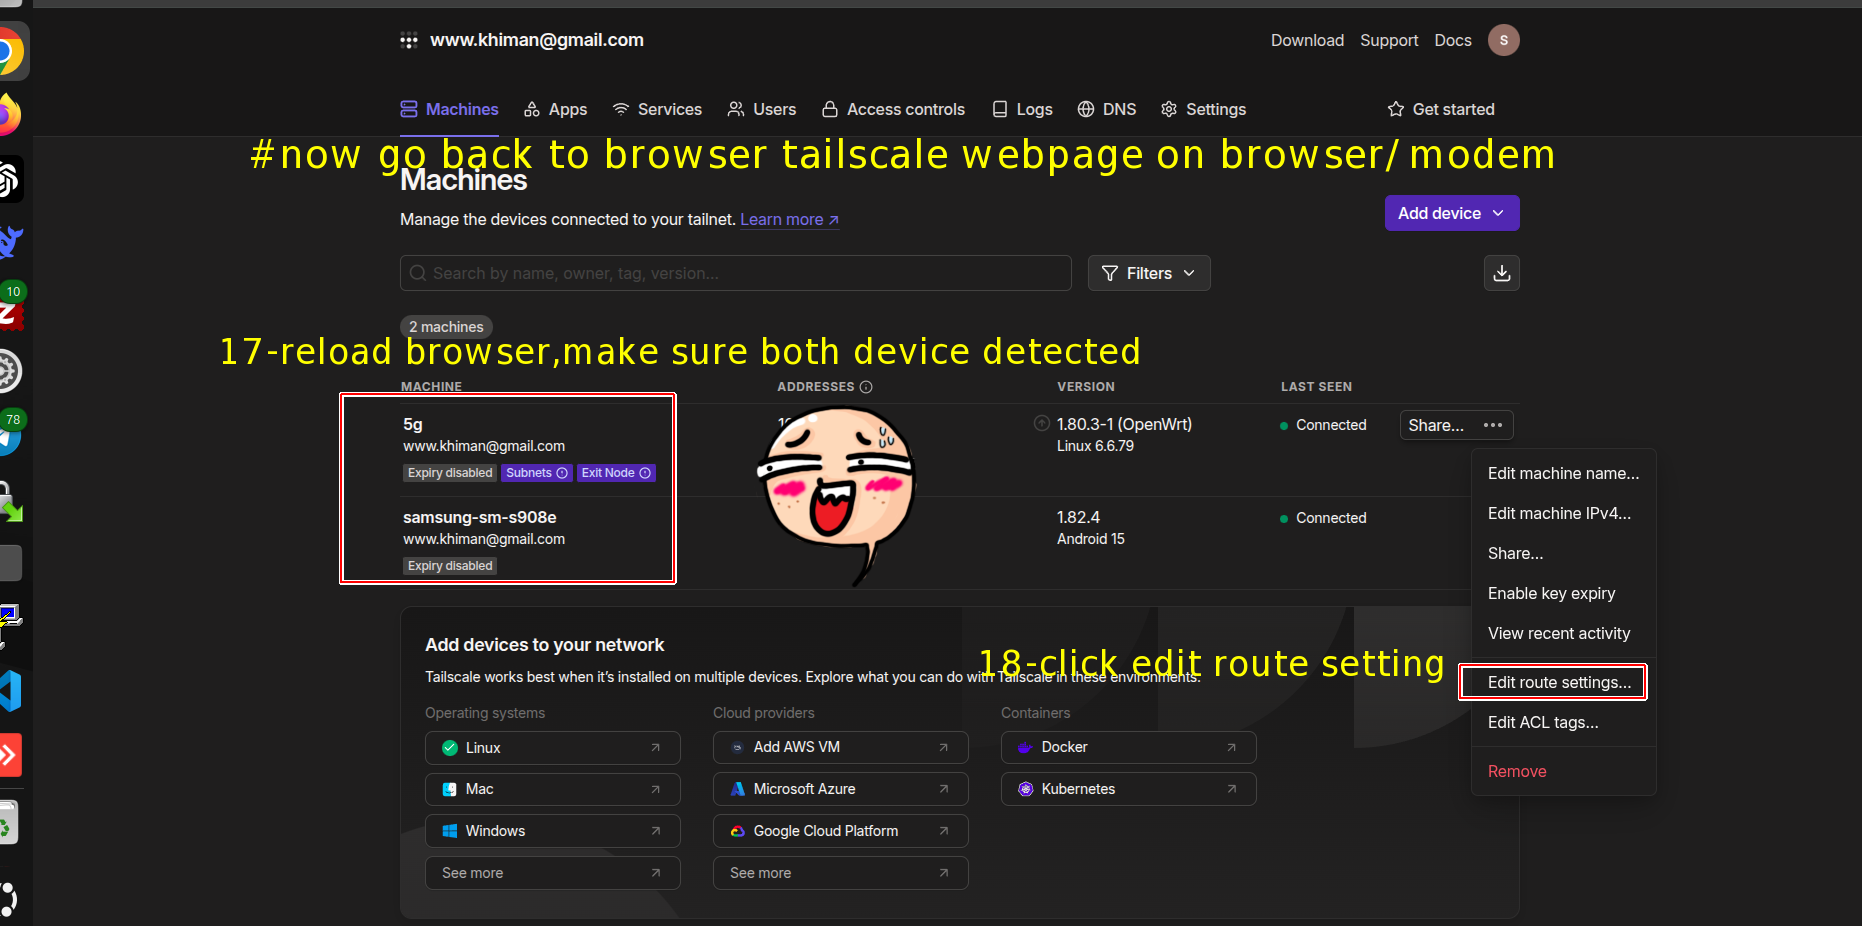The image size is (1862, 926).
Task: Open the Access controls tab
Action: pyautogui.click(x=893, y=109)
